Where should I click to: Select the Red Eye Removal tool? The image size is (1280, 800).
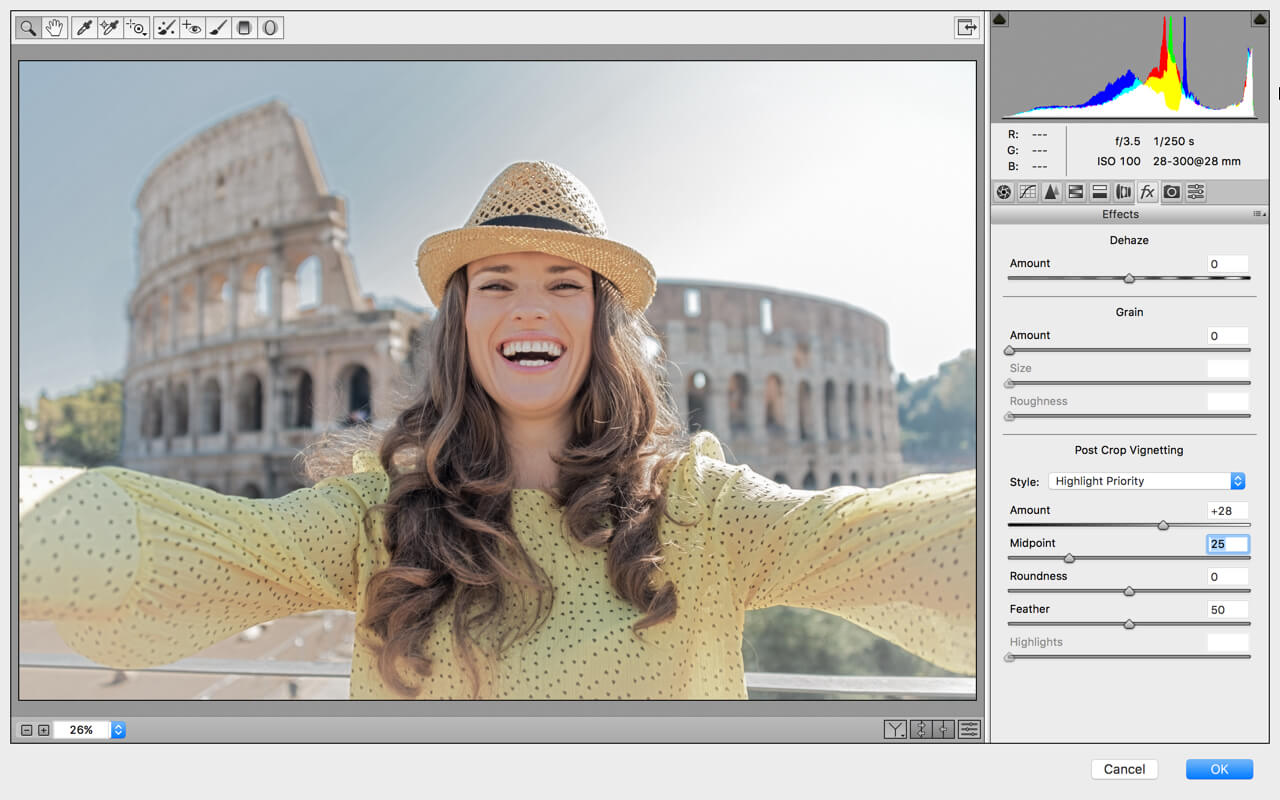point(192,28)
